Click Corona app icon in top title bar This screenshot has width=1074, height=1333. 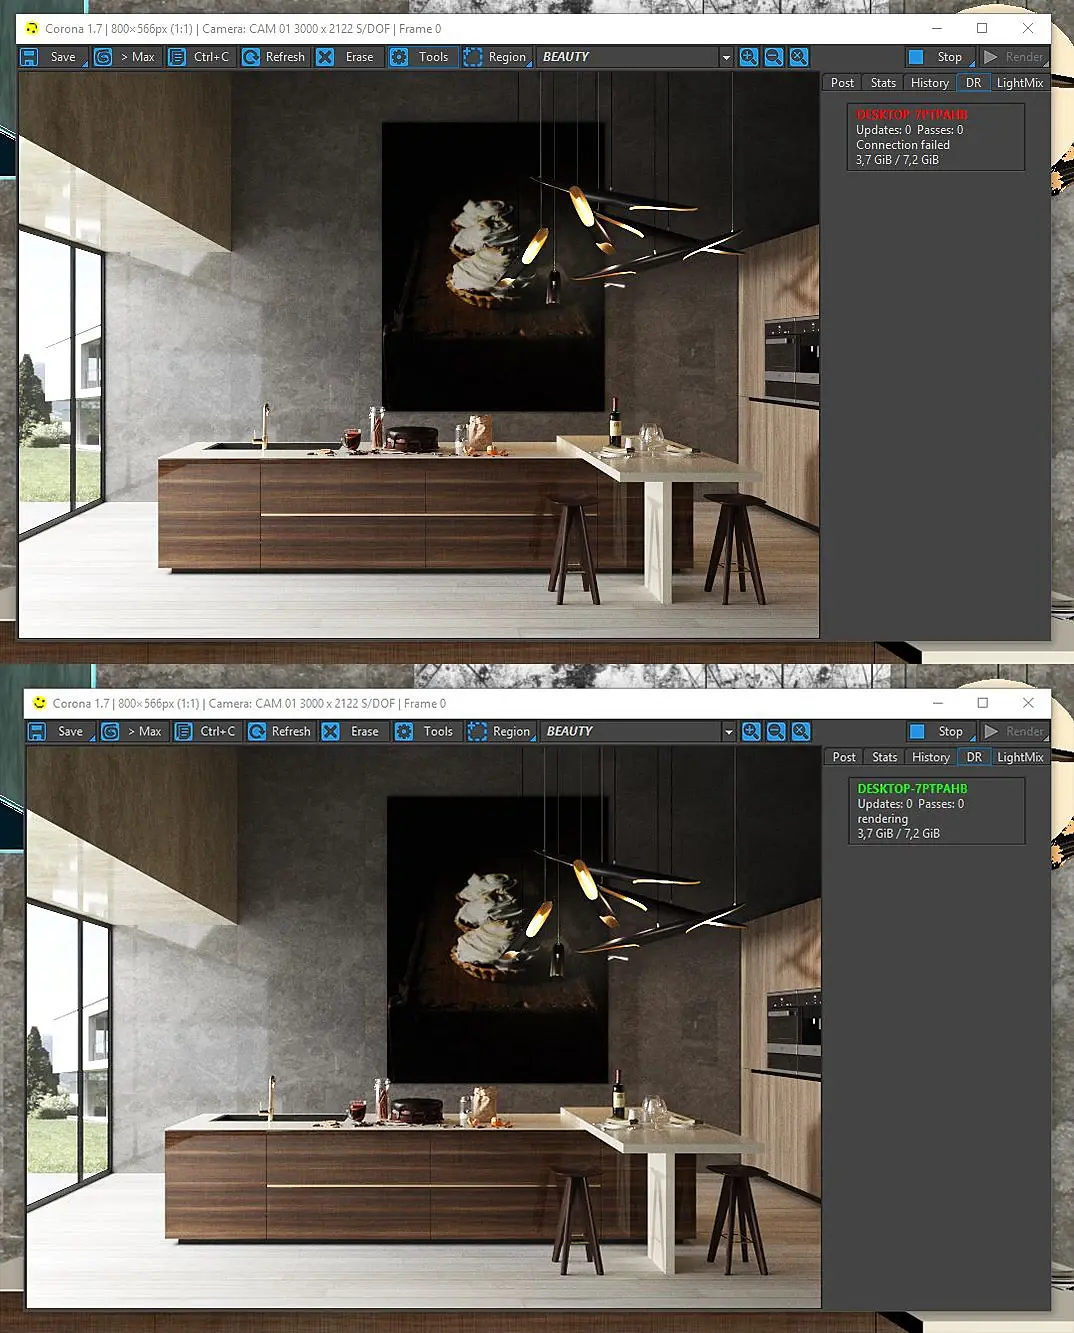pyautogui.click(x=31, y=28)
